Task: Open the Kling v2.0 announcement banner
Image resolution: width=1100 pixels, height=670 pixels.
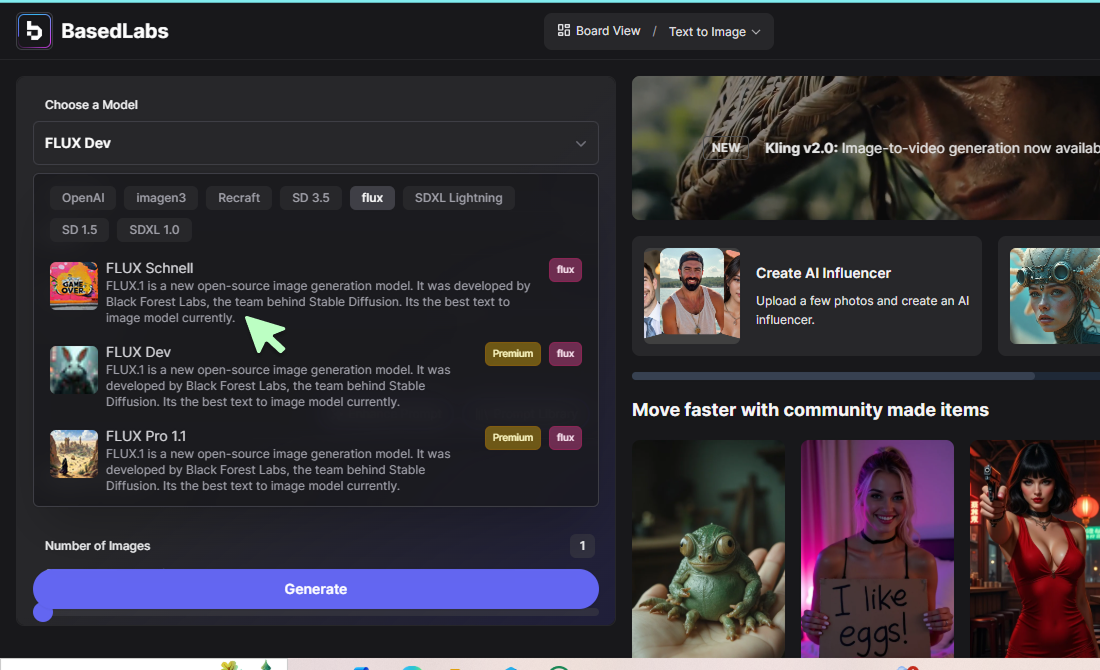Action: click(x=866, y=148)
